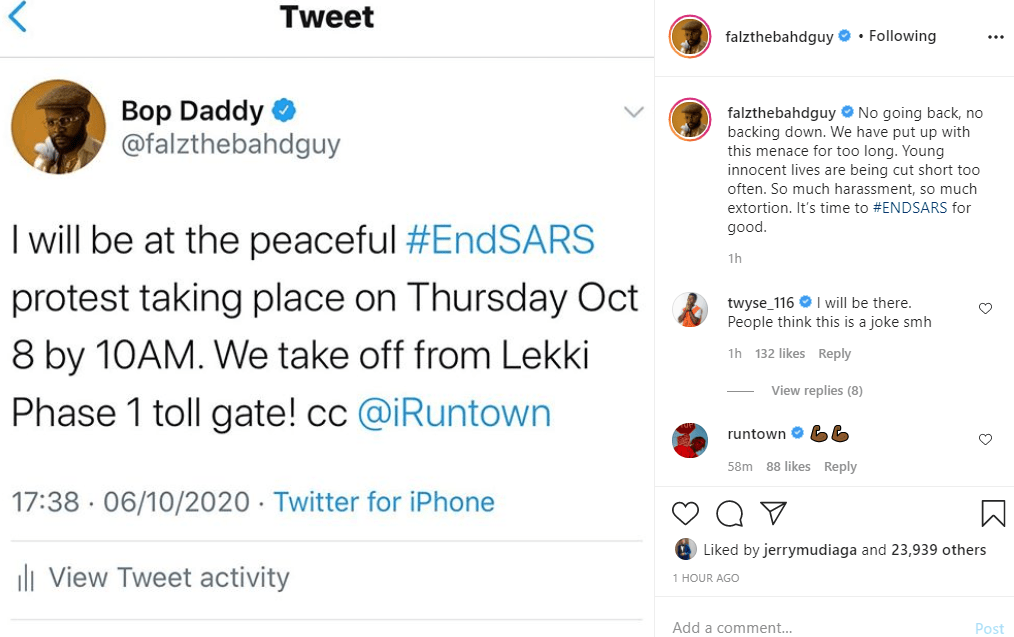Click the Following button in post header
This screenshot has height=637, width=1014.
pyautogui.click(x=902, y=36)
